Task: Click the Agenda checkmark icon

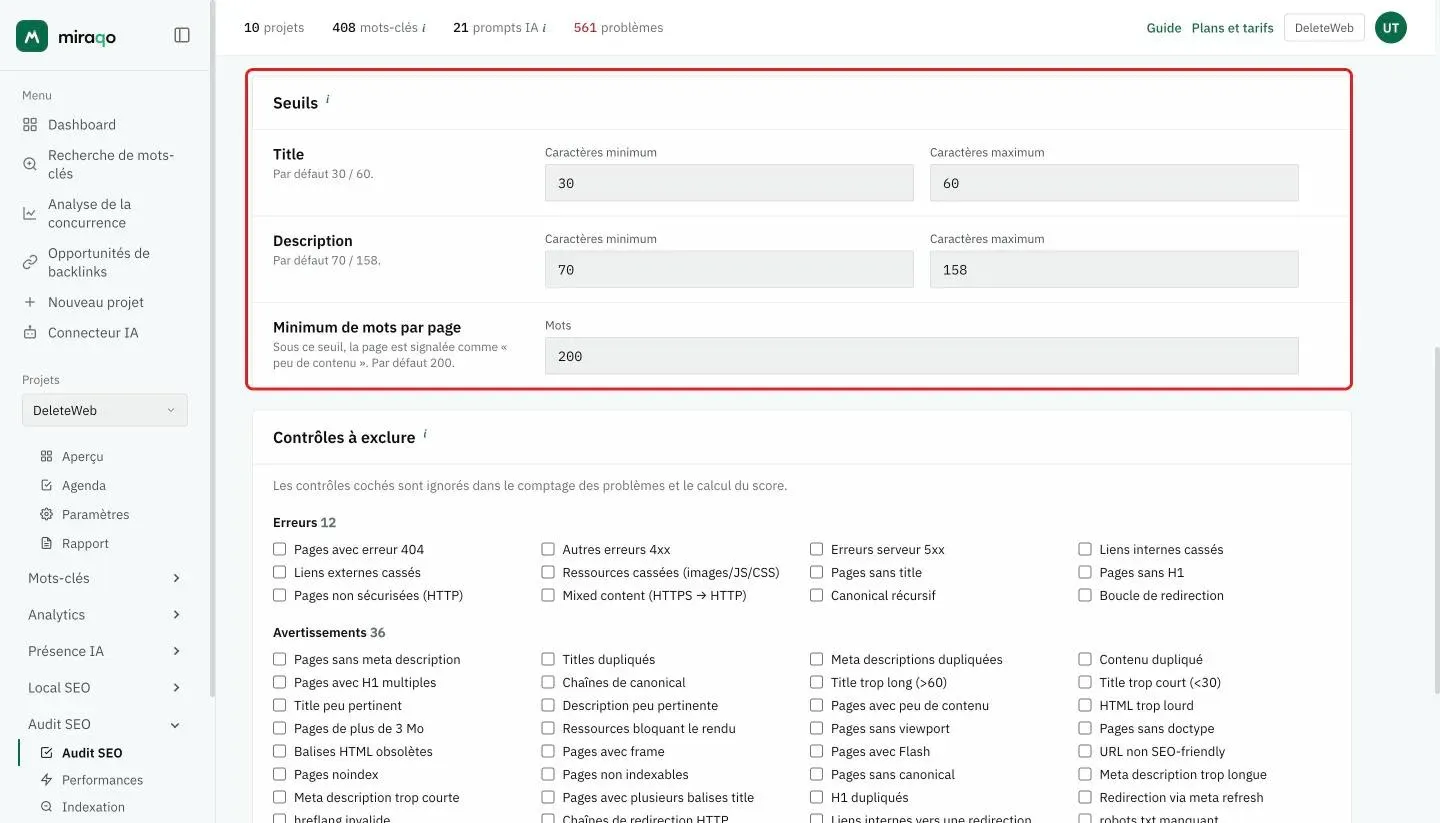Action: pyautogui.click(x=46, y=485)
